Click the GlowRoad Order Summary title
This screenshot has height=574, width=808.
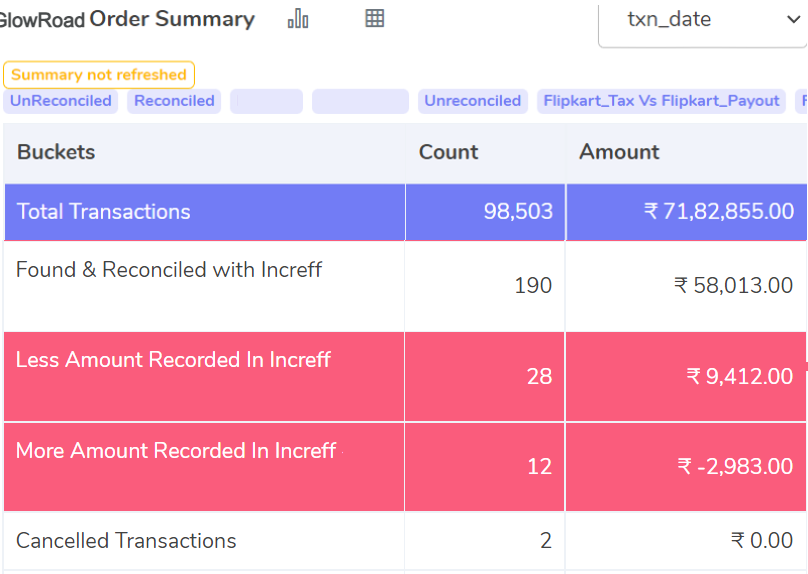(127, 19)
